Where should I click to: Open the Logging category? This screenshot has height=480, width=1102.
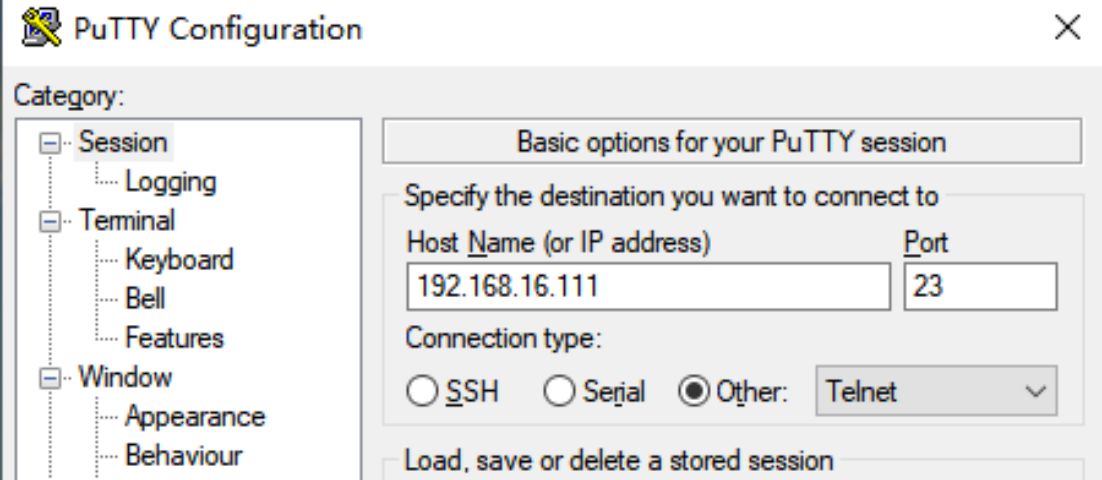tap(171, 182)
